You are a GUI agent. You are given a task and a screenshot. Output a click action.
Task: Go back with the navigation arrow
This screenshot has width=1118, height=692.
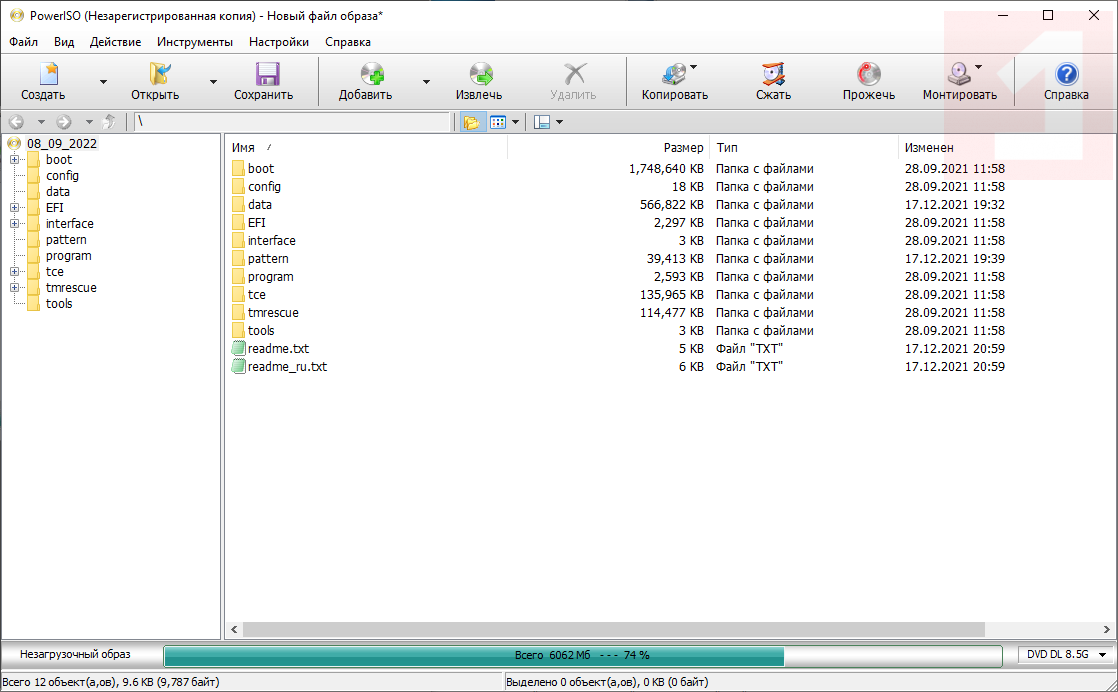[16, 122]
